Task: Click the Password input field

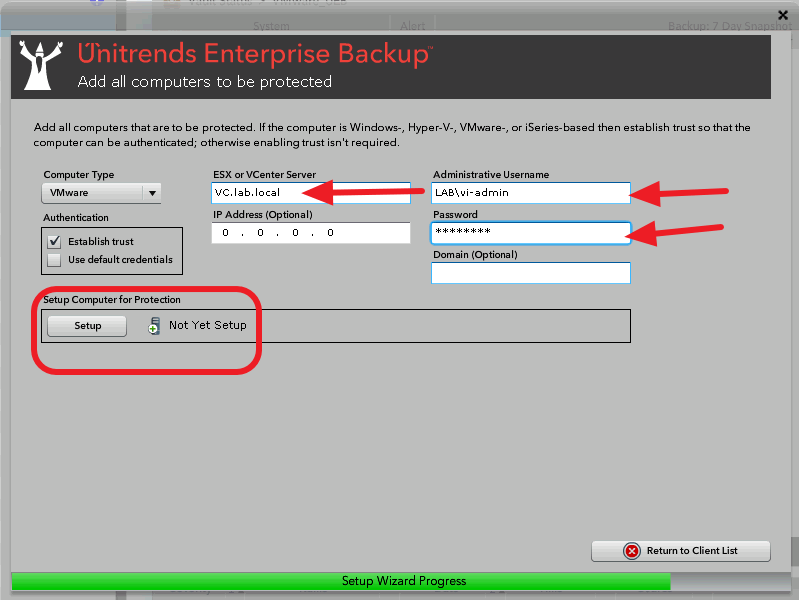Action: click(x=531, y=233)
